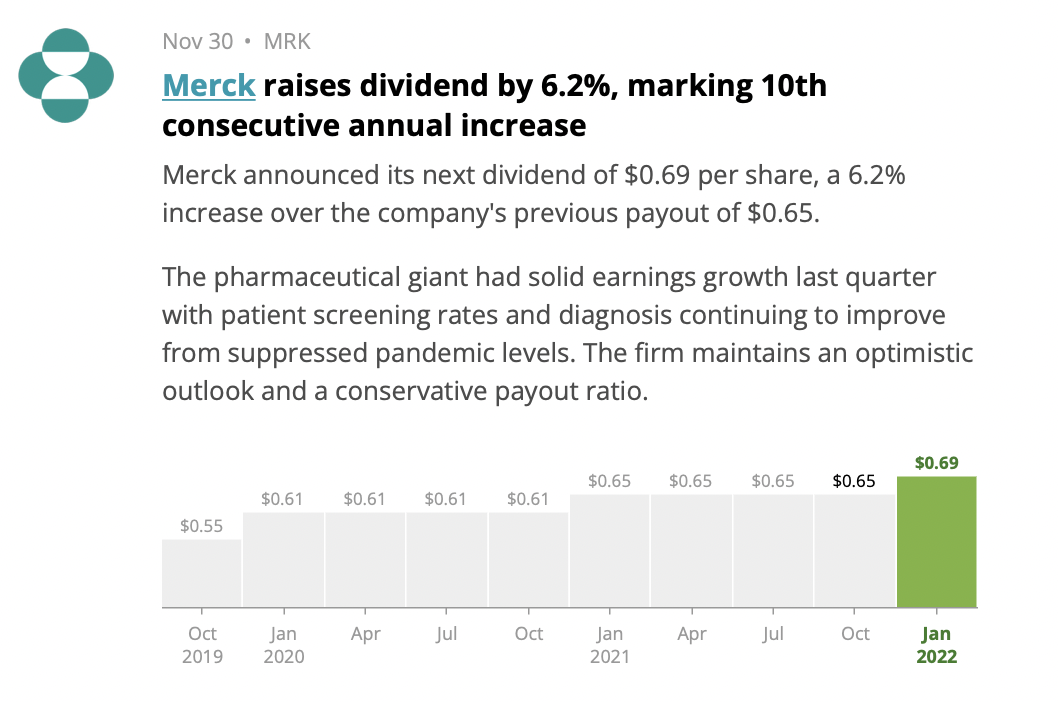This screenshot has height=702, width=1058.
Task: Click the Jan 2021 axis label
Action: (x=610, y=645)
